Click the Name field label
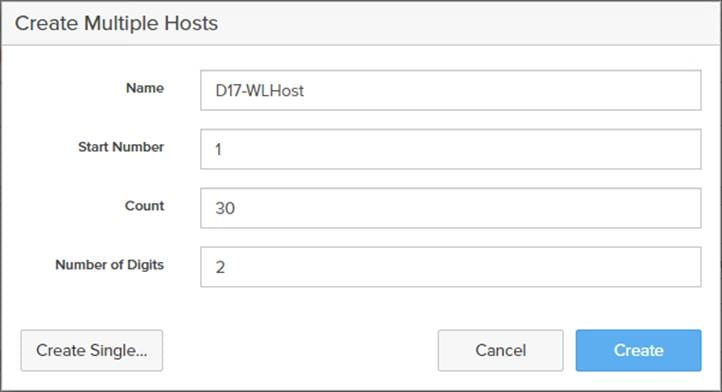Viewport: 722px width, 392px height. coord(145,88)
